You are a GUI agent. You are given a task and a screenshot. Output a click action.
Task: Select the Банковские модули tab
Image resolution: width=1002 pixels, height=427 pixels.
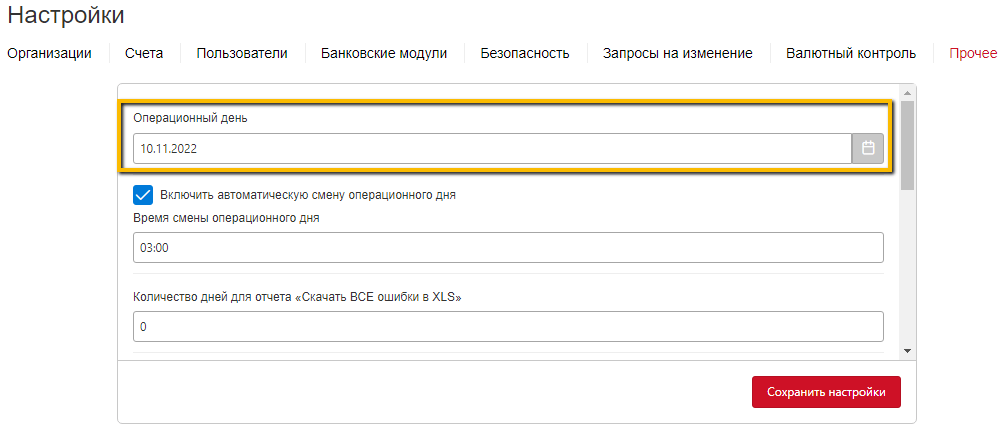coord(383,54)
